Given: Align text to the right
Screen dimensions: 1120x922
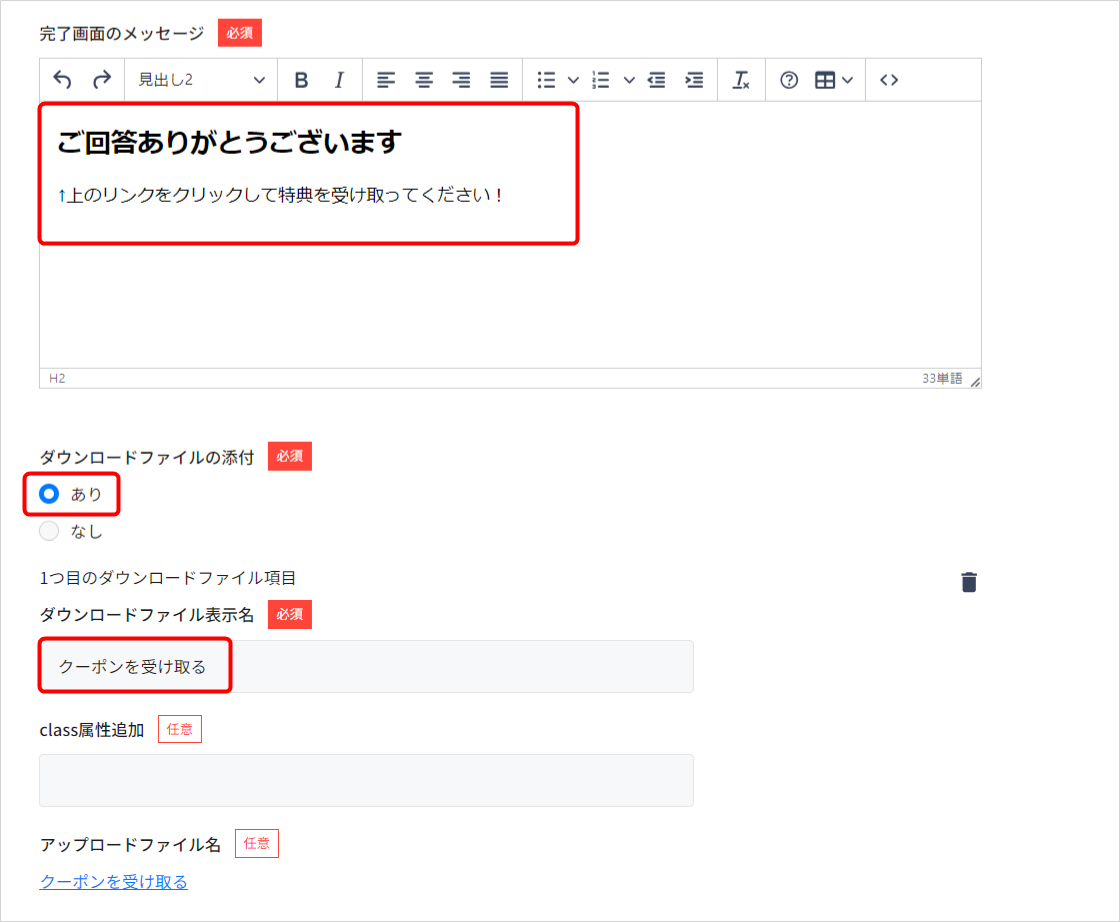Looking at the screenshot, I should [x=461, y=80].
